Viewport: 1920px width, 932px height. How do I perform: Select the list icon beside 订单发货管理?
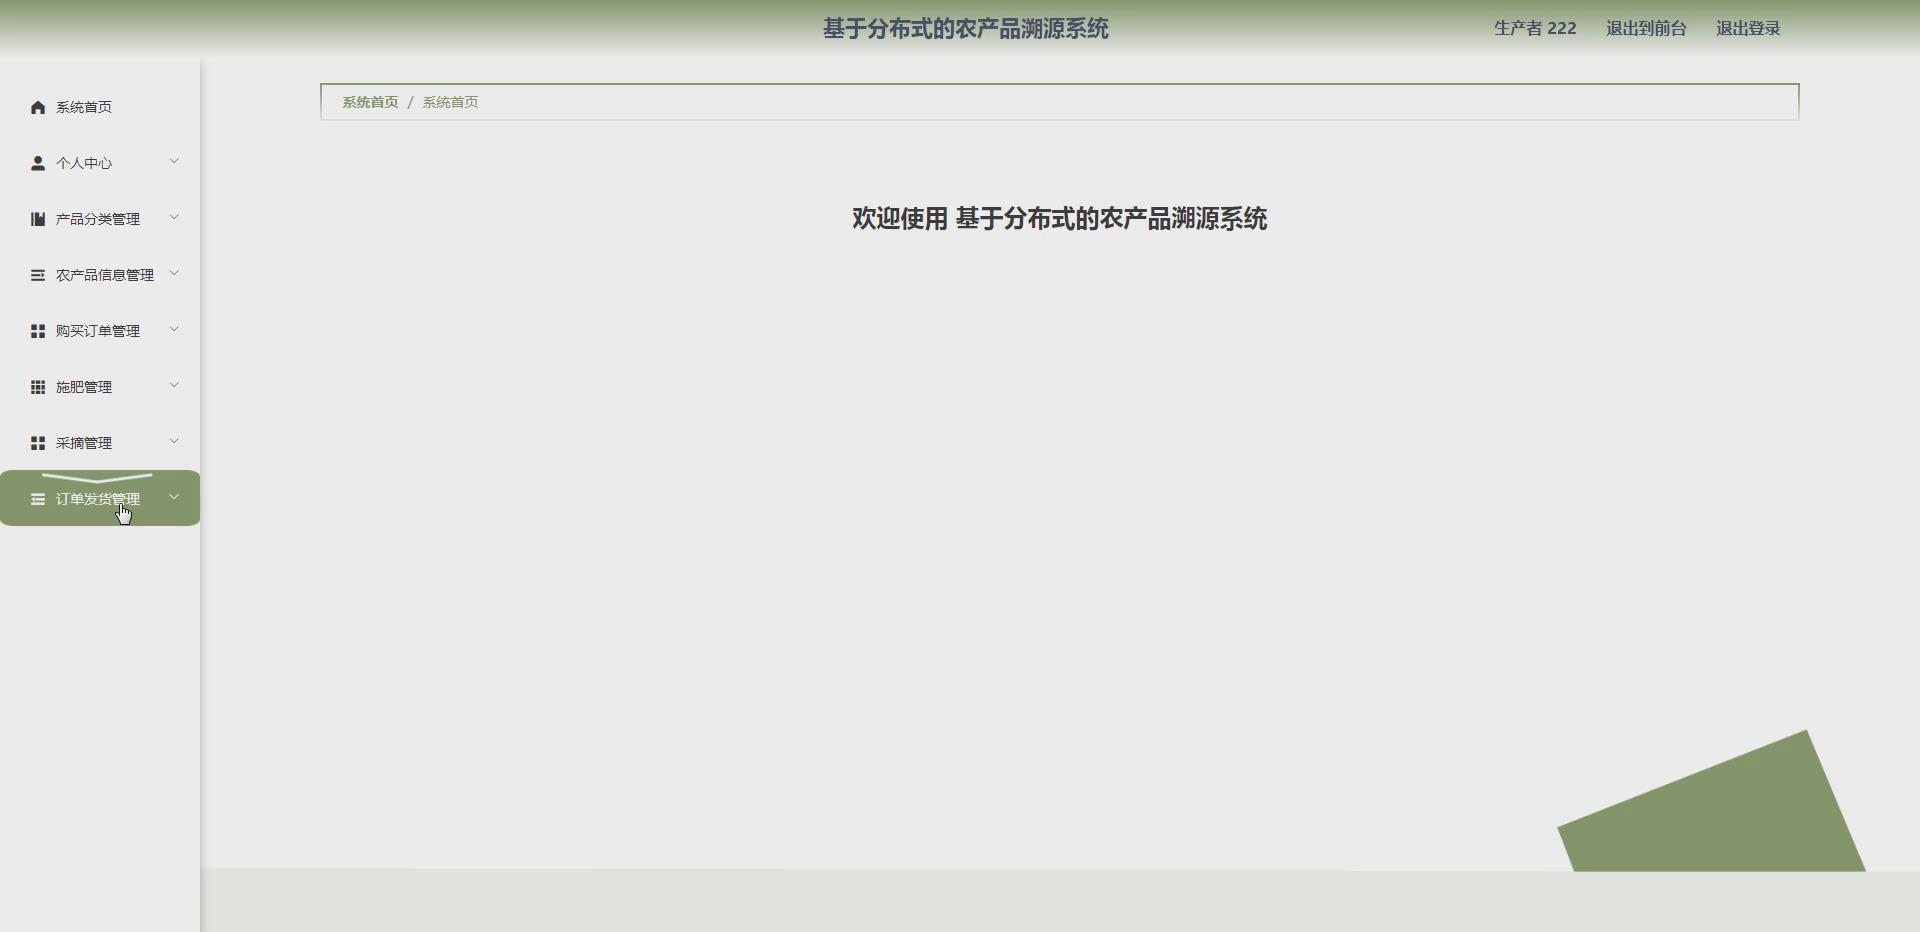coord(38,498)
